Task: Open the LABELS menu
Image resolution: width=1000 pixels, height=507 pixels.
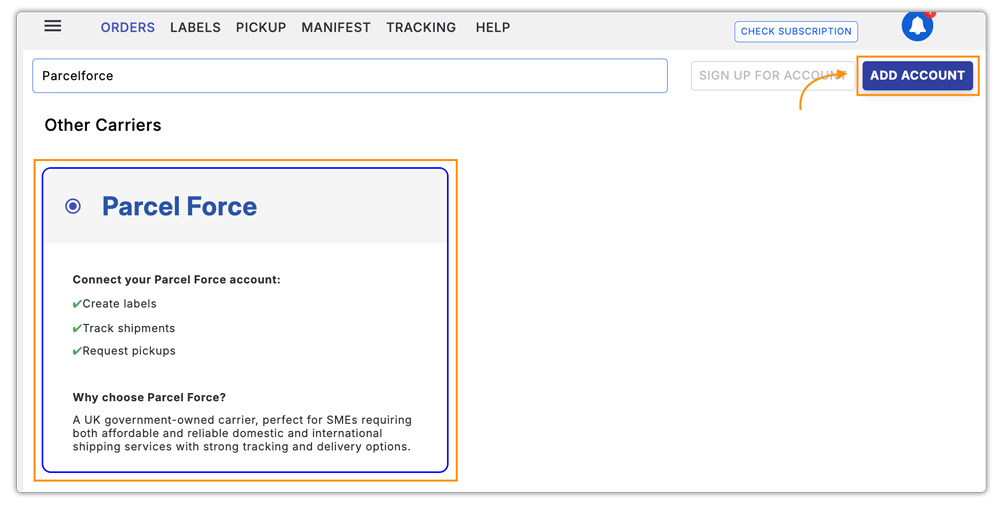Action: (x=195, y=28)
